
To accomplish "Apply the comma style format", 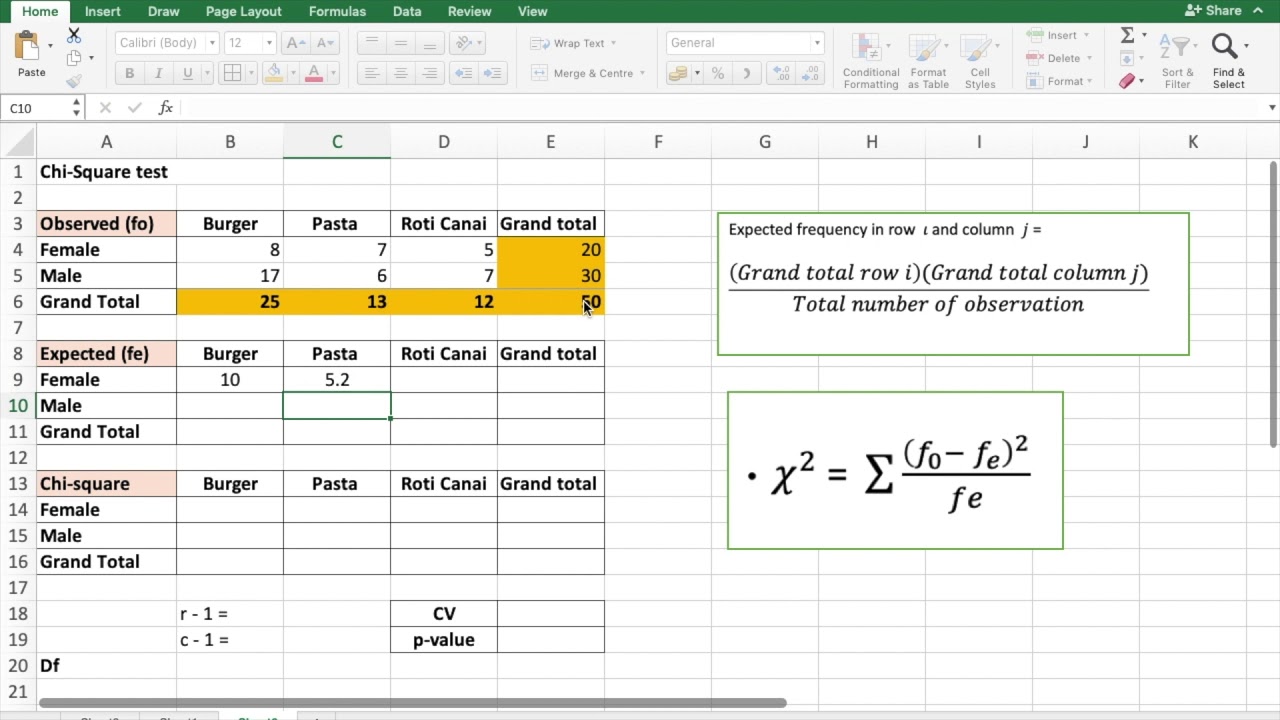I will point(747,73).
